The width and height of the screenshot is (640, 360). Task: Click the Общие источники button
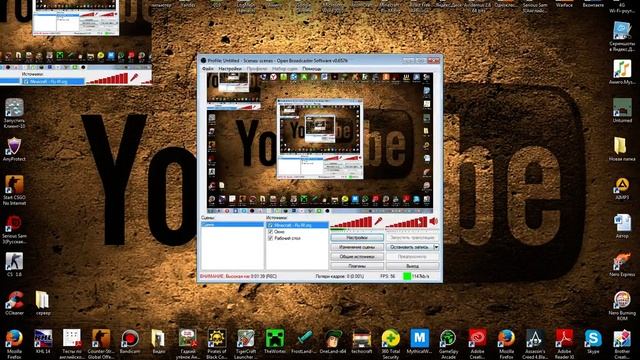coord(357,257)
